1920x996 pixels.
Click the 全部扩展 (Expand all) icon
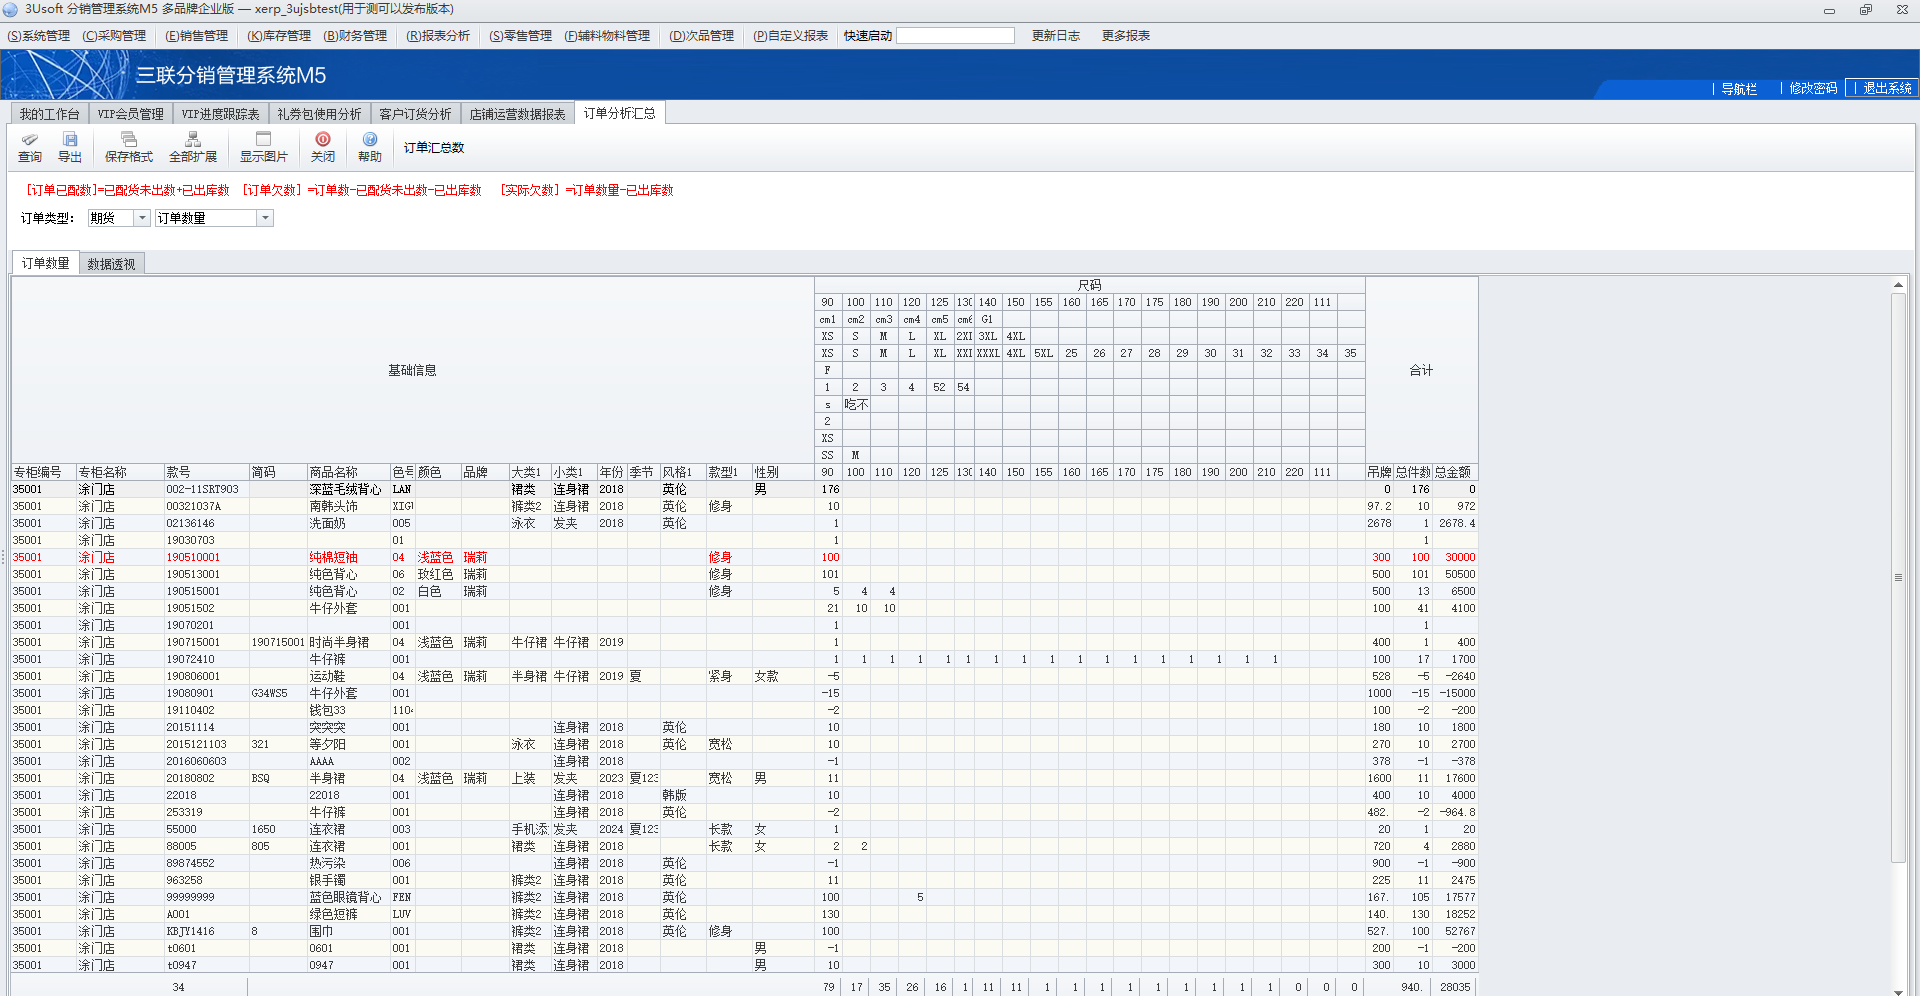click(193, 147)
